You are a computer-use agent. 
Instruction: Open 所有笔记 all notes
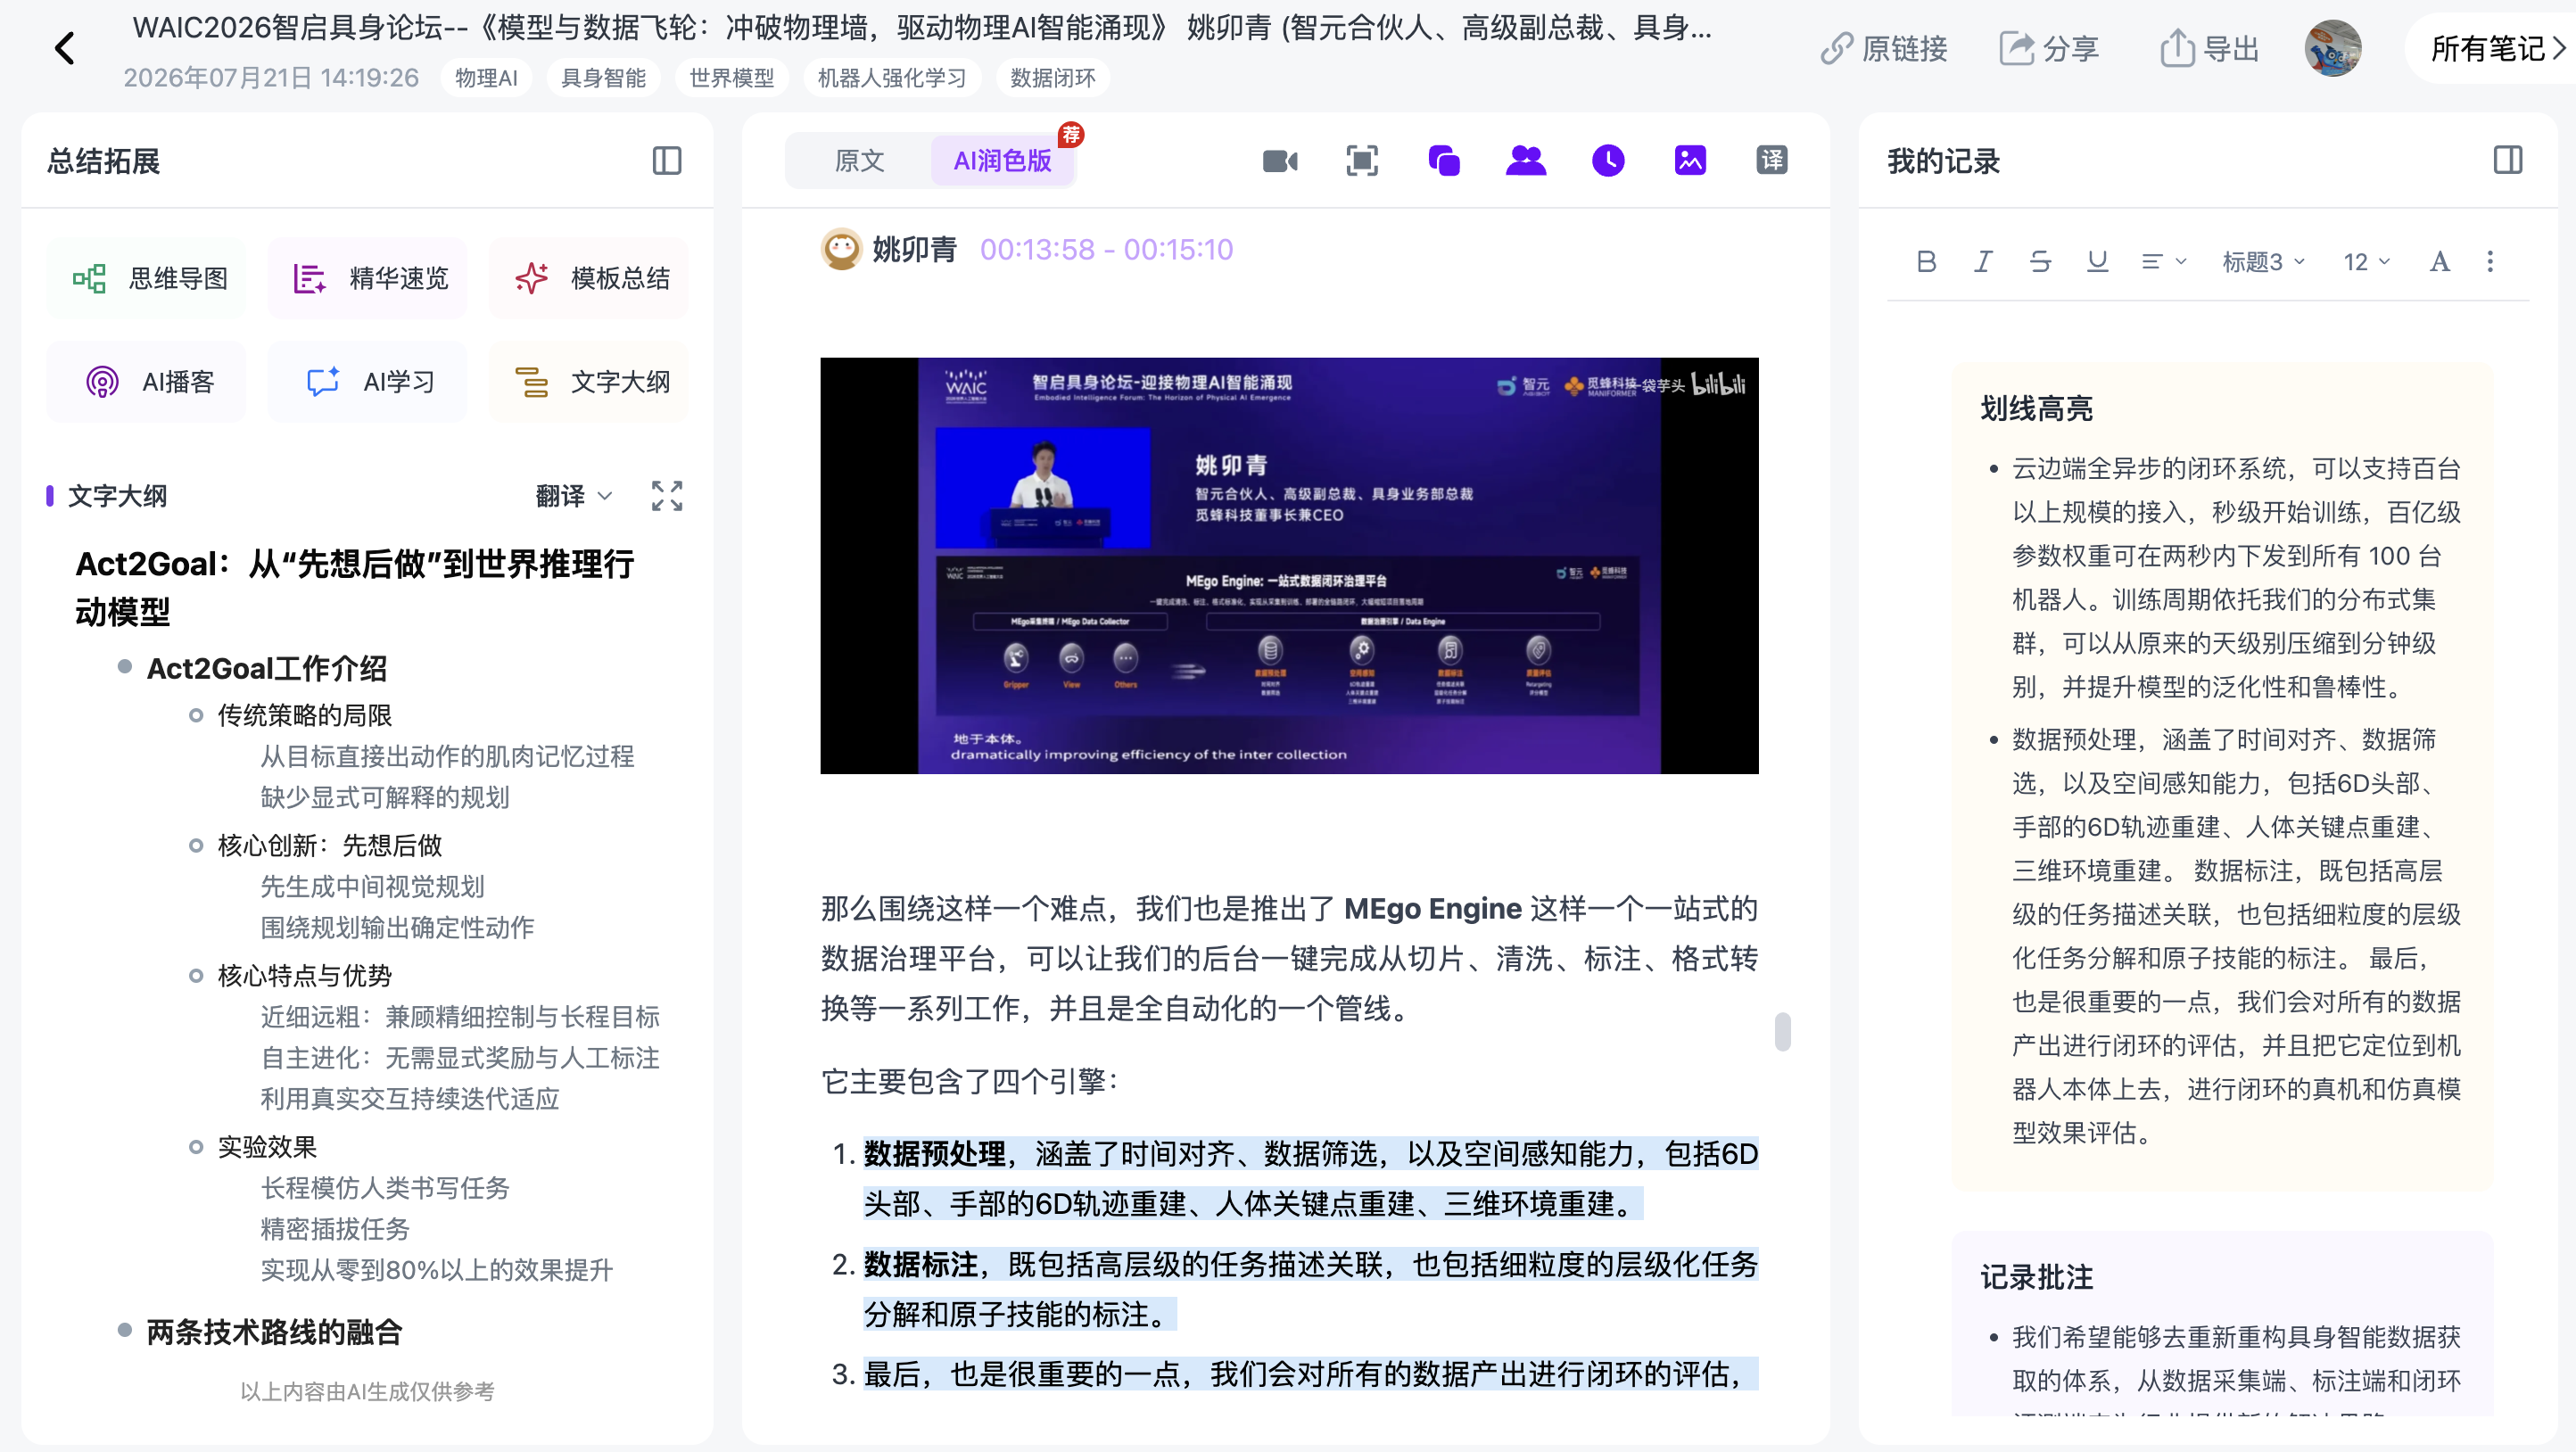(2497, 48)
